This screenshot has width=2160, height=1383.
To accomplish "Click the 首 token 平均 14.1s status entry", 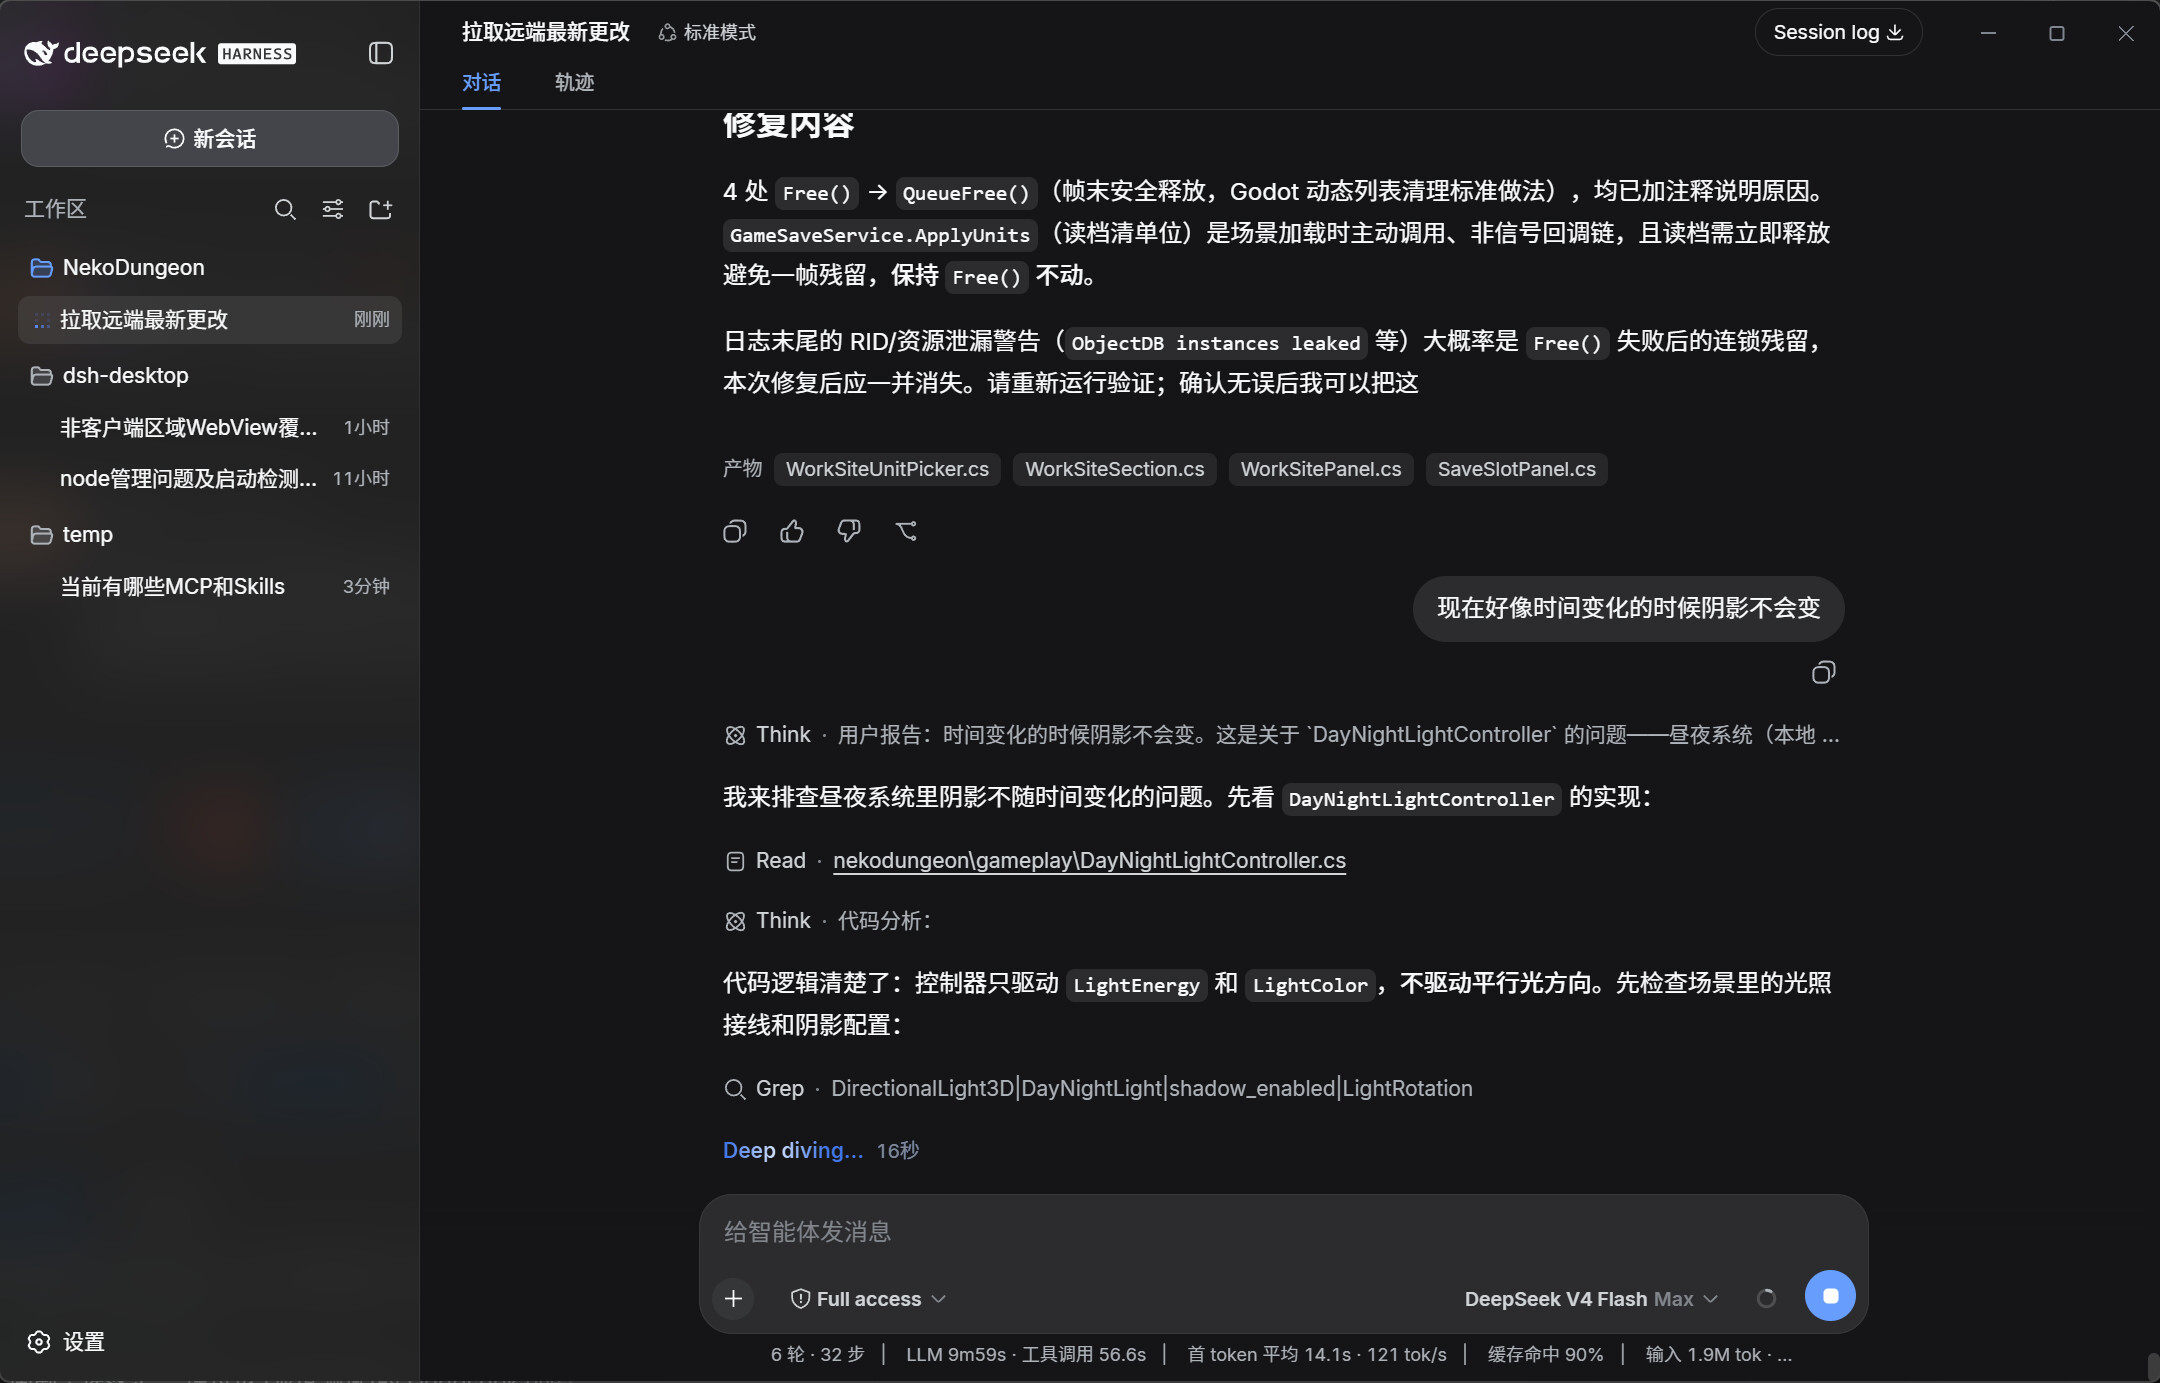I will 1316,1355.
